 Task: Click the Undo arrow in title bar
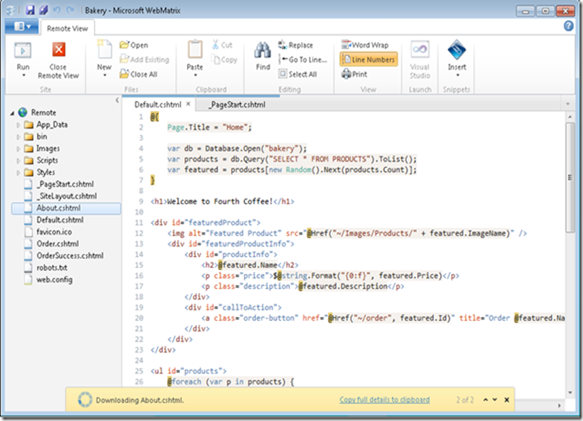[57, 10]
